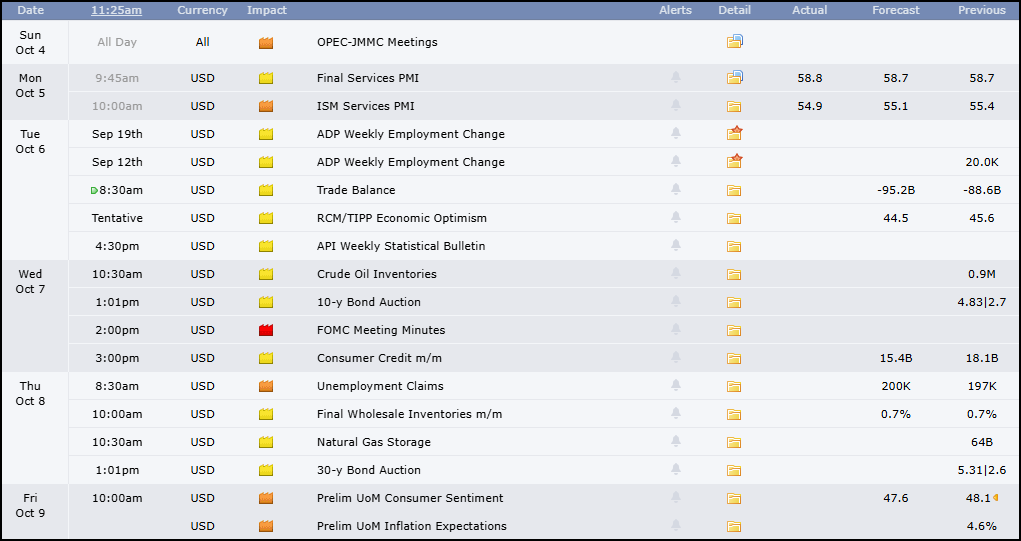The image size is (1021, 541).
Task: Toggle alert bell for Unemployment Claims
Action: point(676,385)
